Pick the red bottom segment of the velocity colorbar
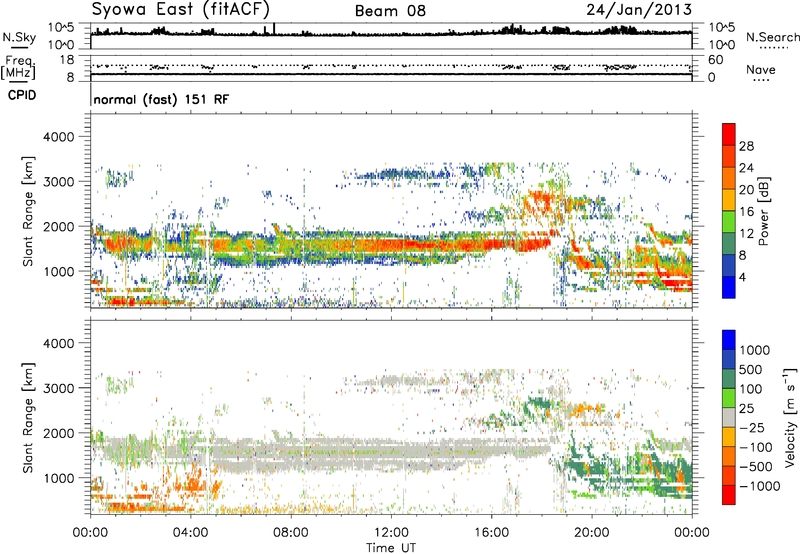Screen dimensions: 800x554 coord(729,495)
